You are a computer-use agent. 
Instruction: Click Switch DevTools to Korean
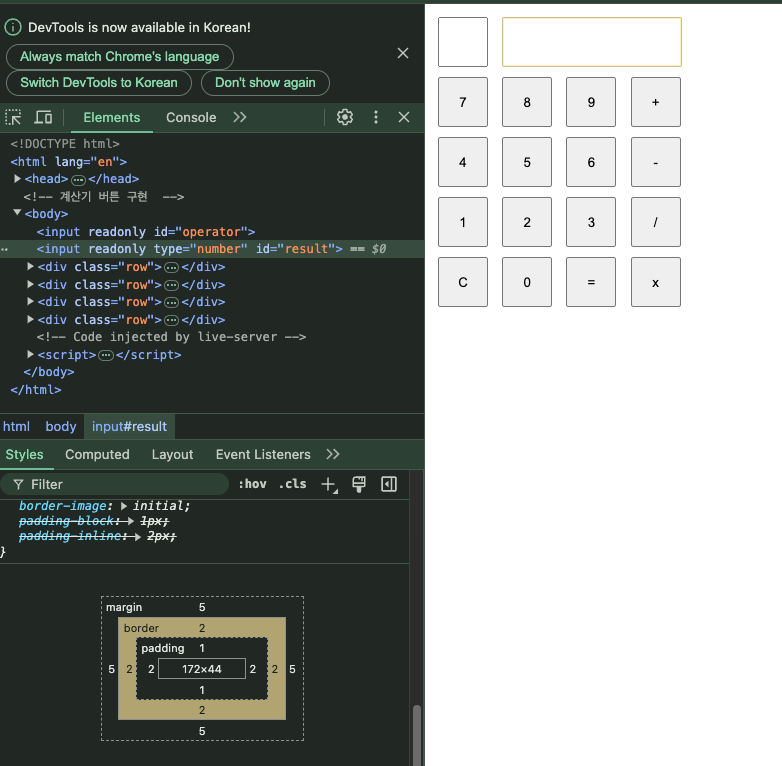[99, 83]
